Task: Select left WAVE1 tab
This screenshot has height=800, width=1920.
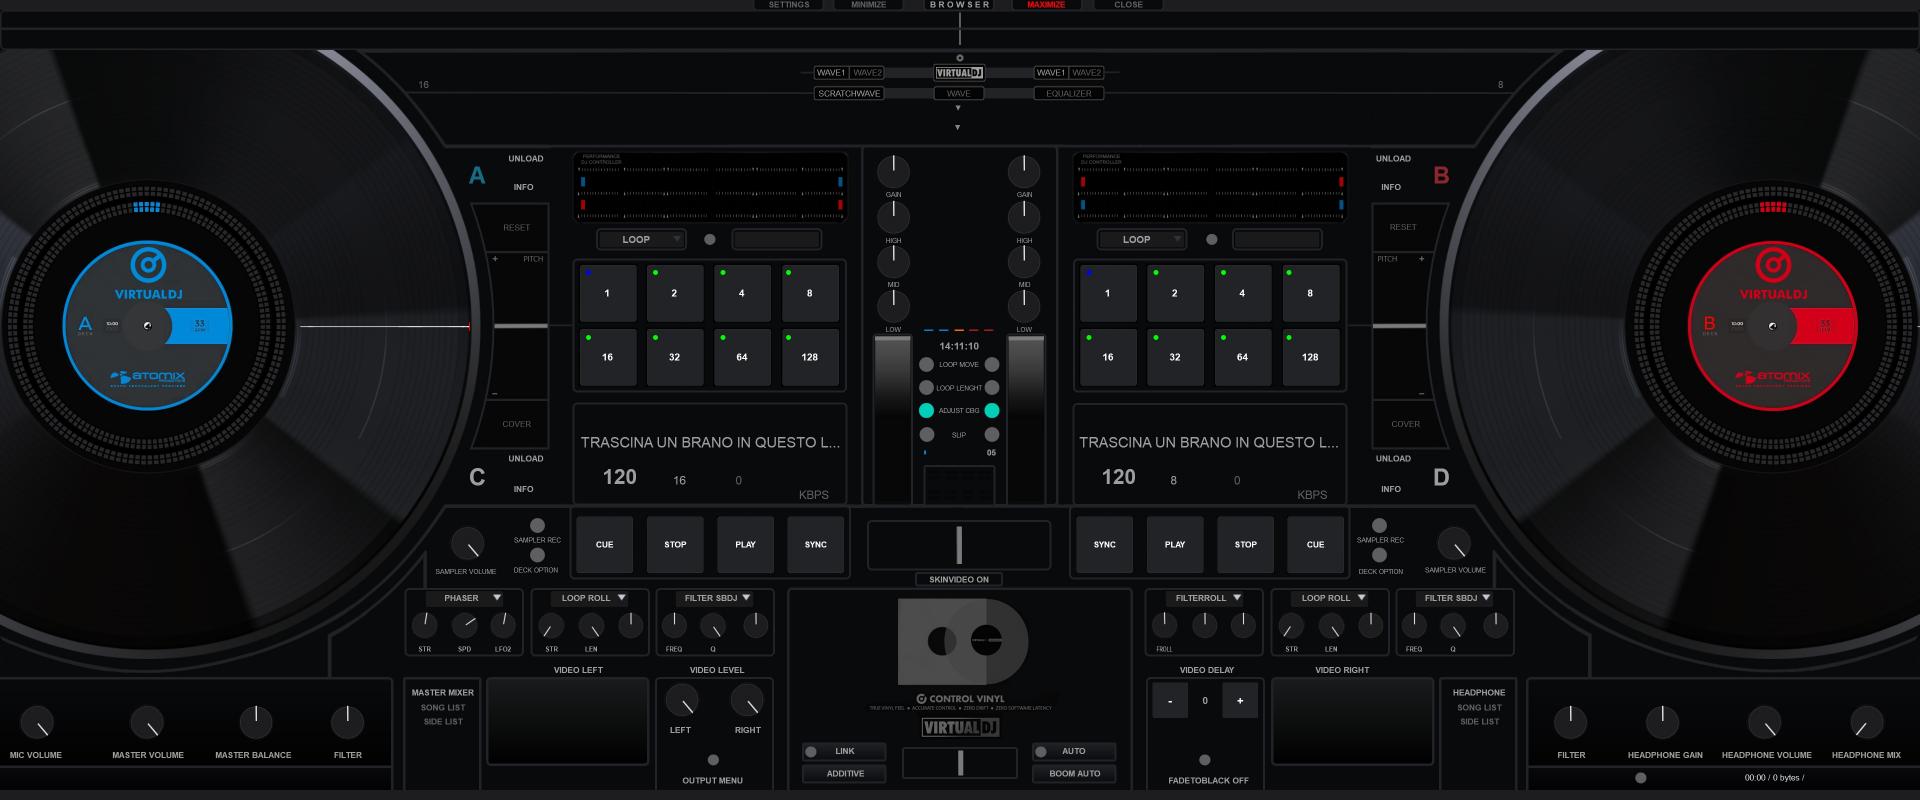Action: point(831,73)
